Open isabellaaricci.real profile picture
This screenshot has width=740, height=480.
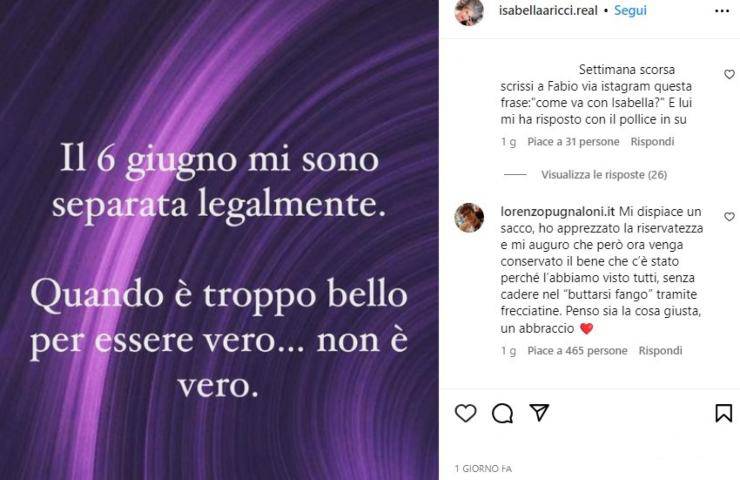click(469, 11)
